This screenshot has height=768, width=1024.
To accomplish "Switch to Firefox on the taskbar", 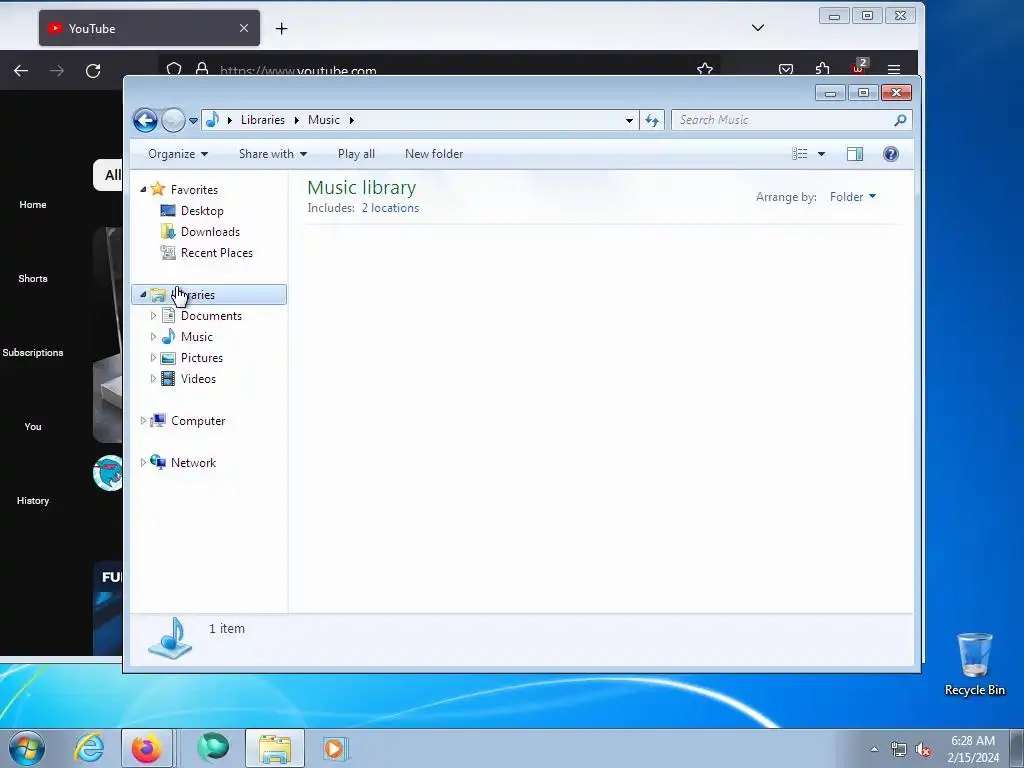I will (x=147, y=748).
